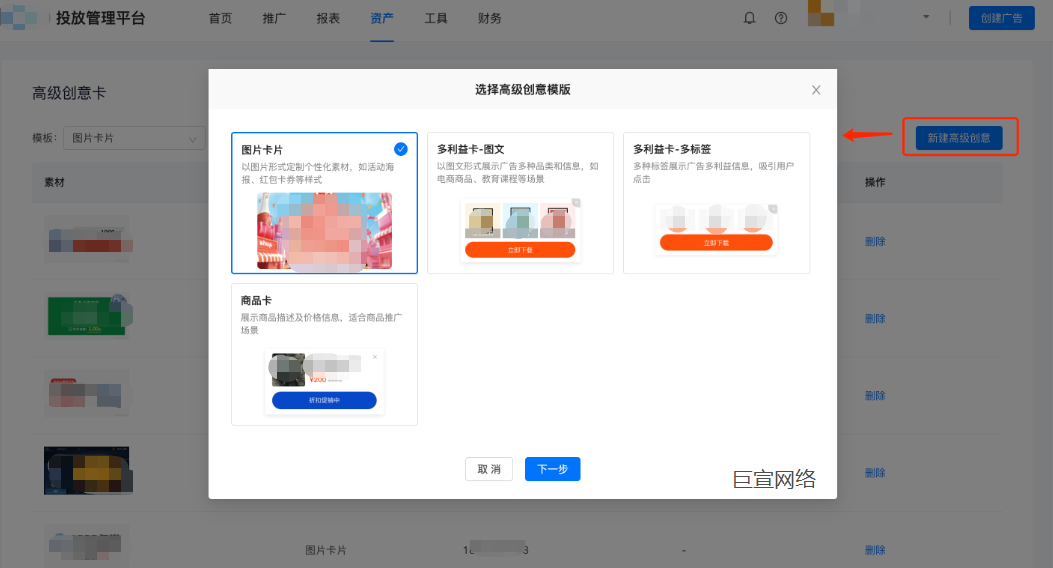The image size is (1053, 568).
Task: Click 立即下载 in 多利益卡-多标签 preview
Action: tap(716, 242)
